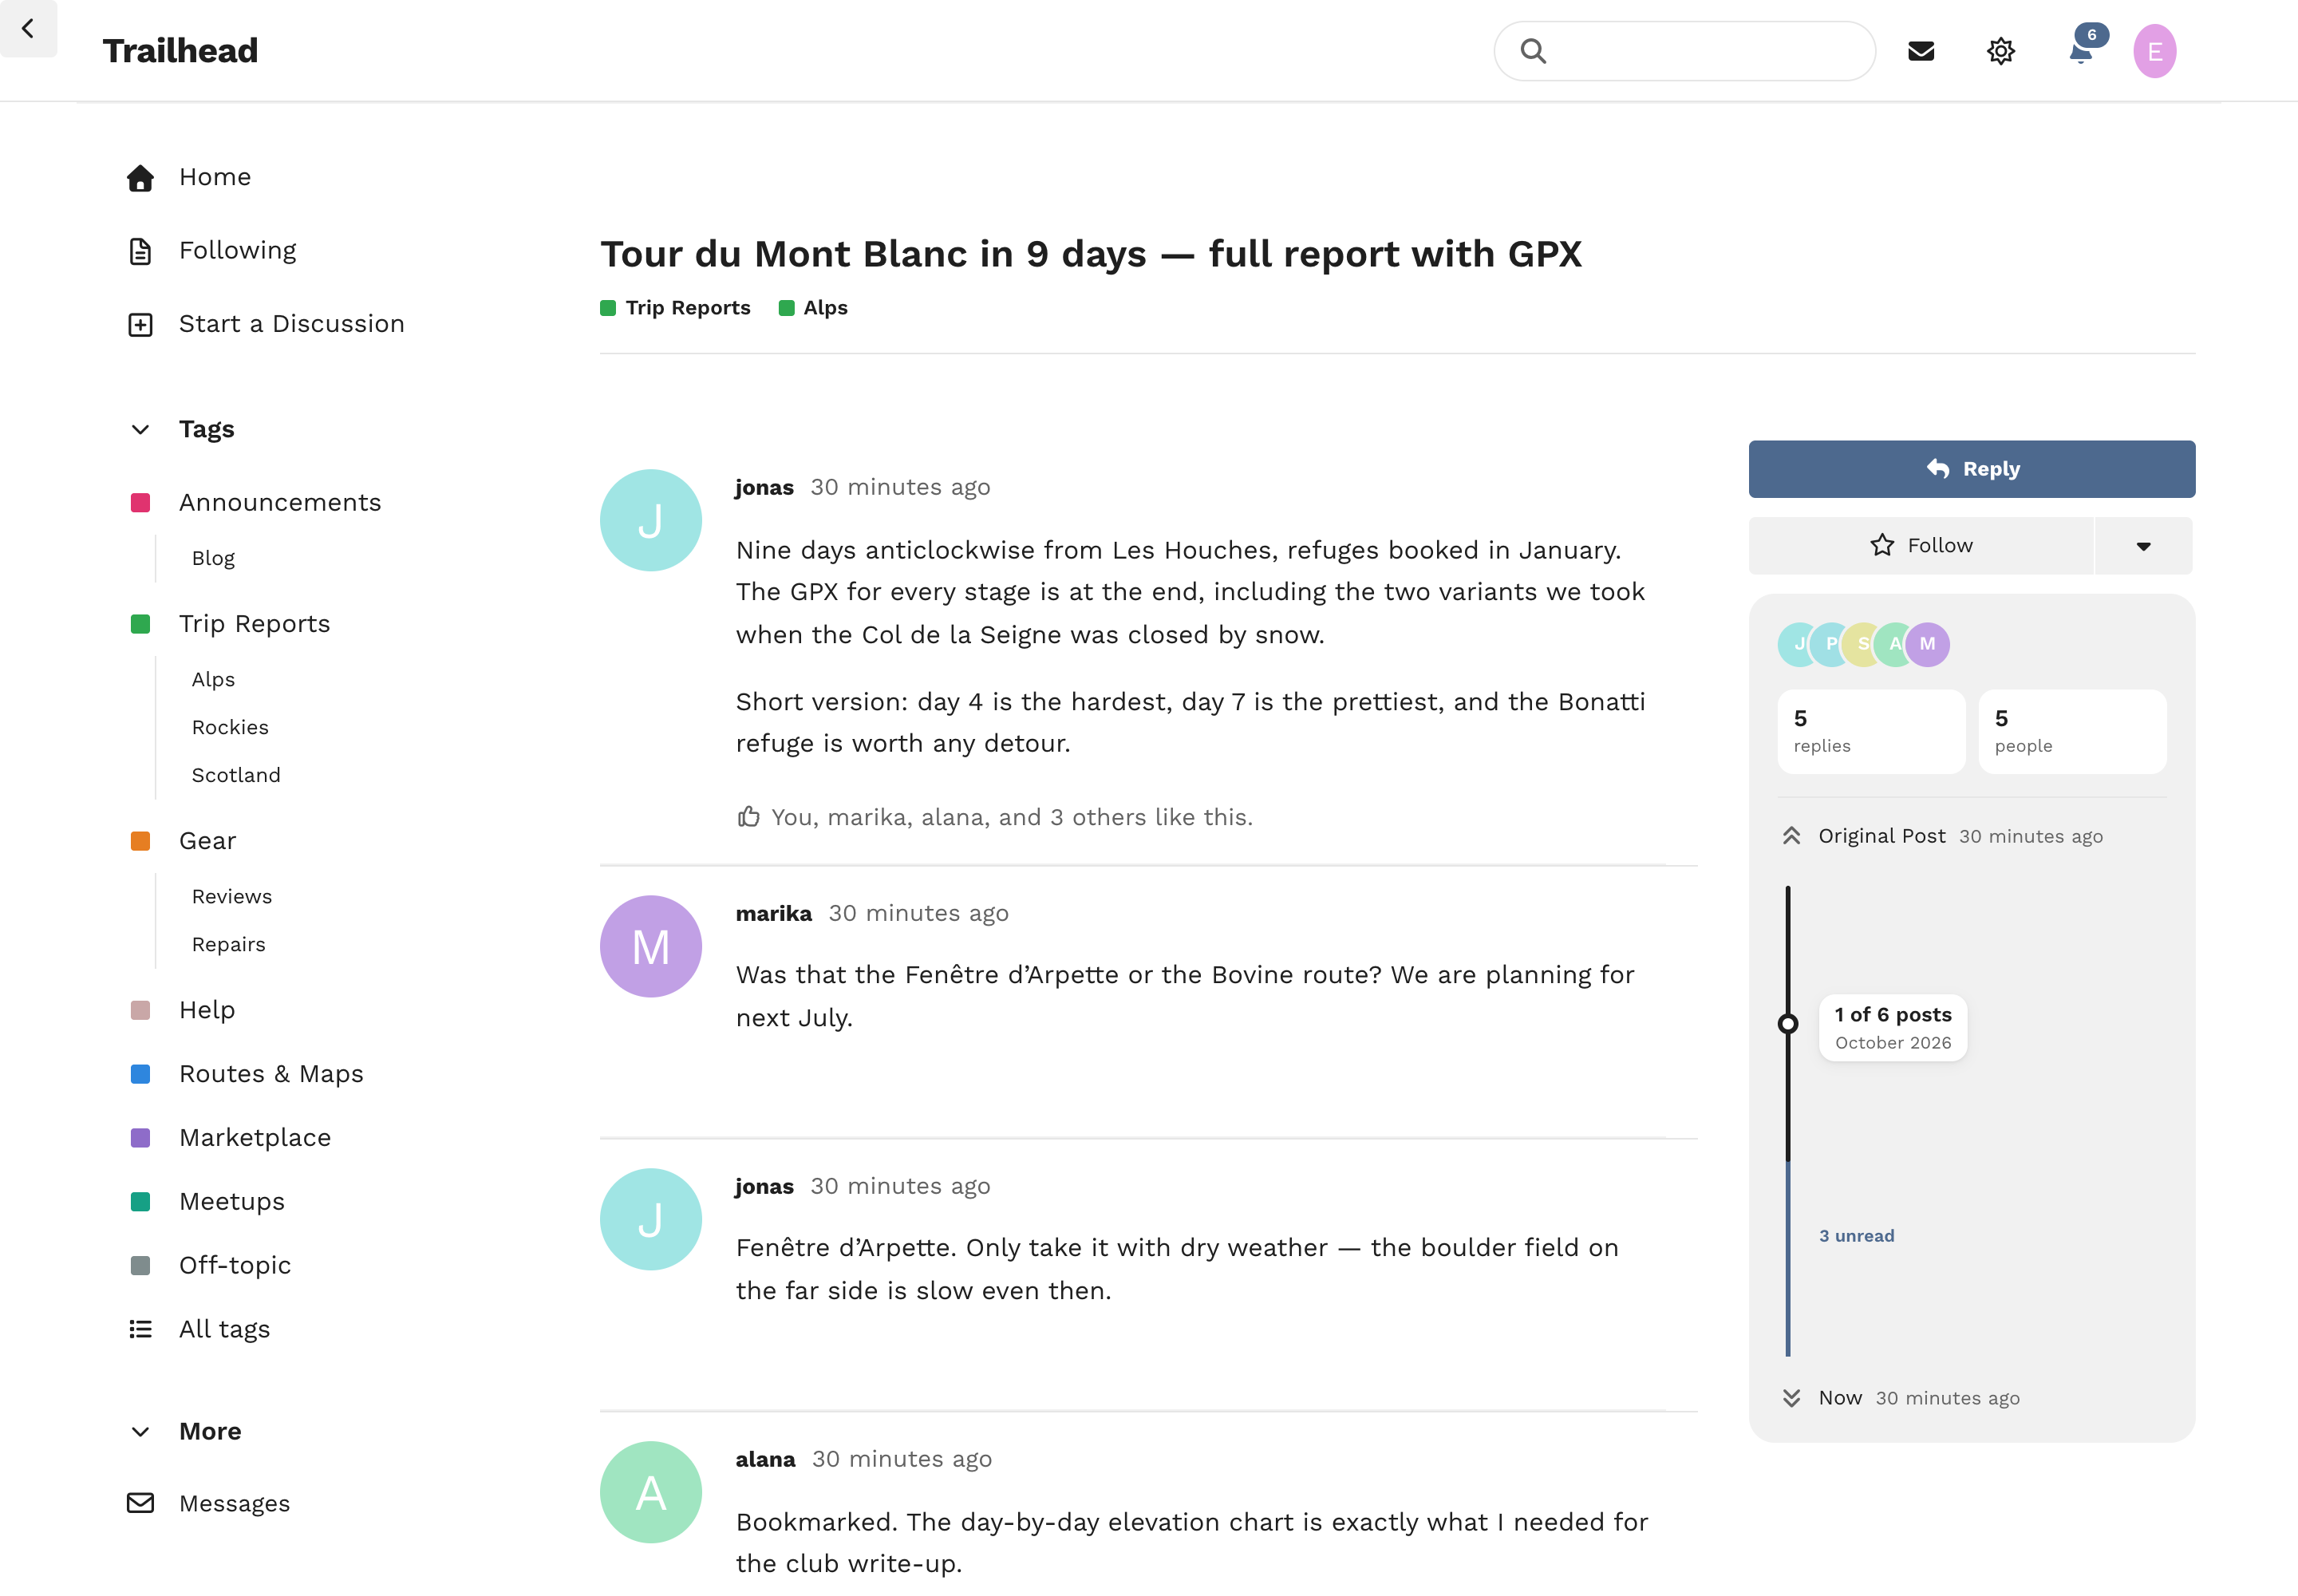Click jonas's avatar on first post
The height and width of the screenshot is (1596, 2298).
point(651,520)
